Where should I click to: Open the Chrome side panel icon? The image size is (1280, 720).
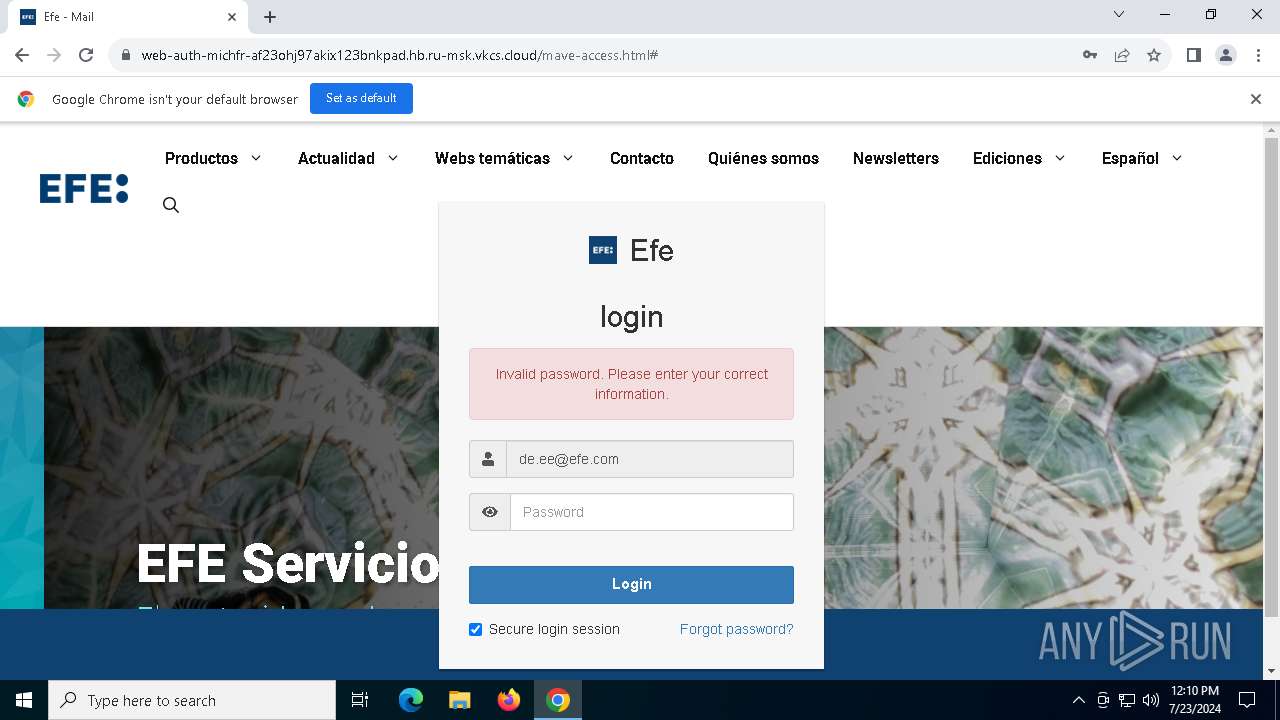[x=1194, y=55]
